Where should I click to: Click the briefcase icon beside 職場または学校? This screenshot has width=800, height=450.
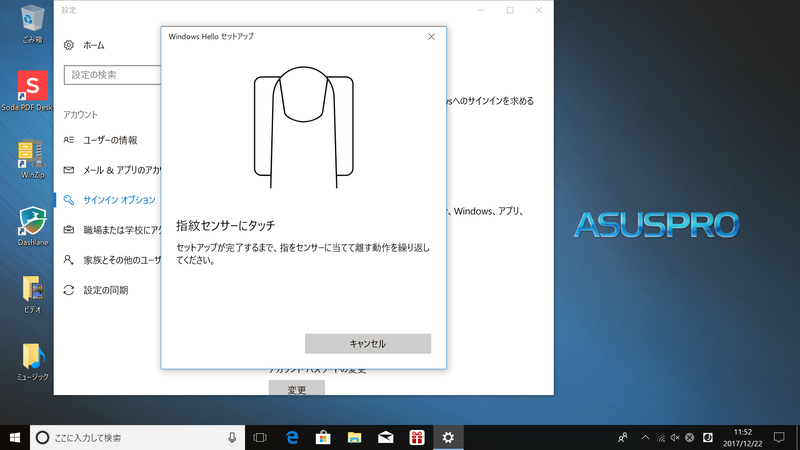coord(69,230)
